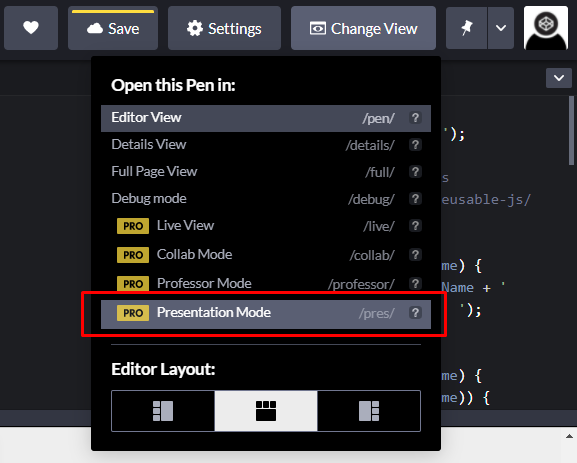Click the /pen/ URL text
Image resolution: width=577 pixels, height=463 pixels.
click(378, 119)
